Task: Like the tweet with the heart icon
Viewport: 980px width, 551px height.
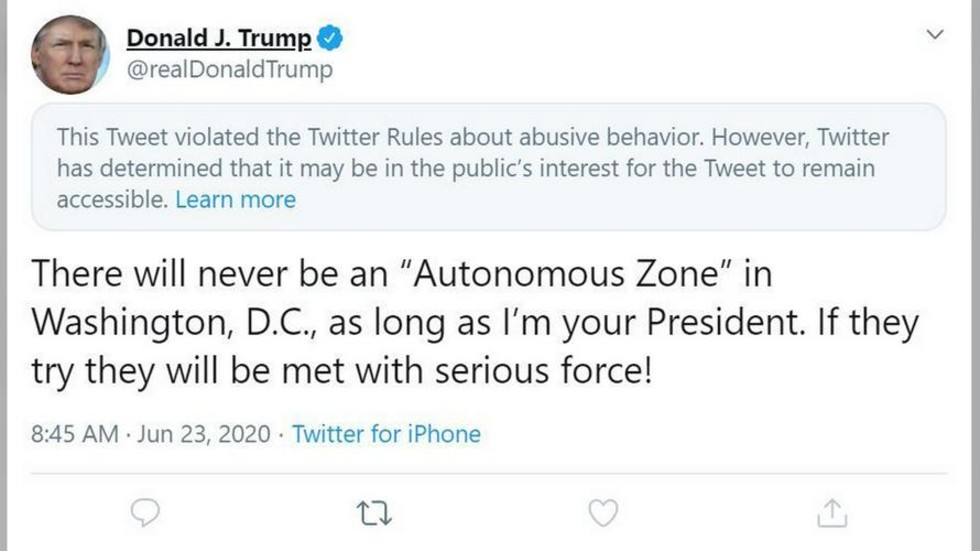Action: [x=602, y=513]
